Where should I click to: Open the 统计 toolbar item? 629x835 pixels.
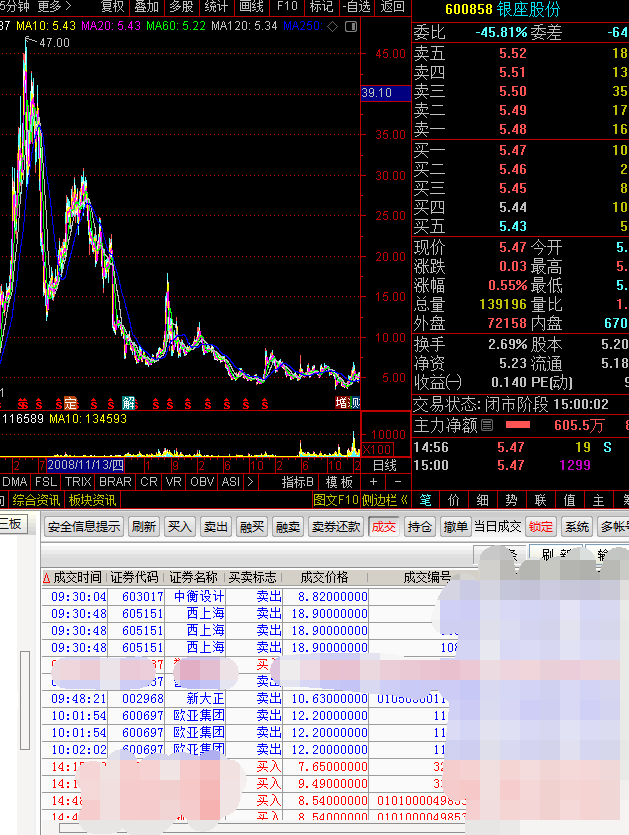[216, 6]
